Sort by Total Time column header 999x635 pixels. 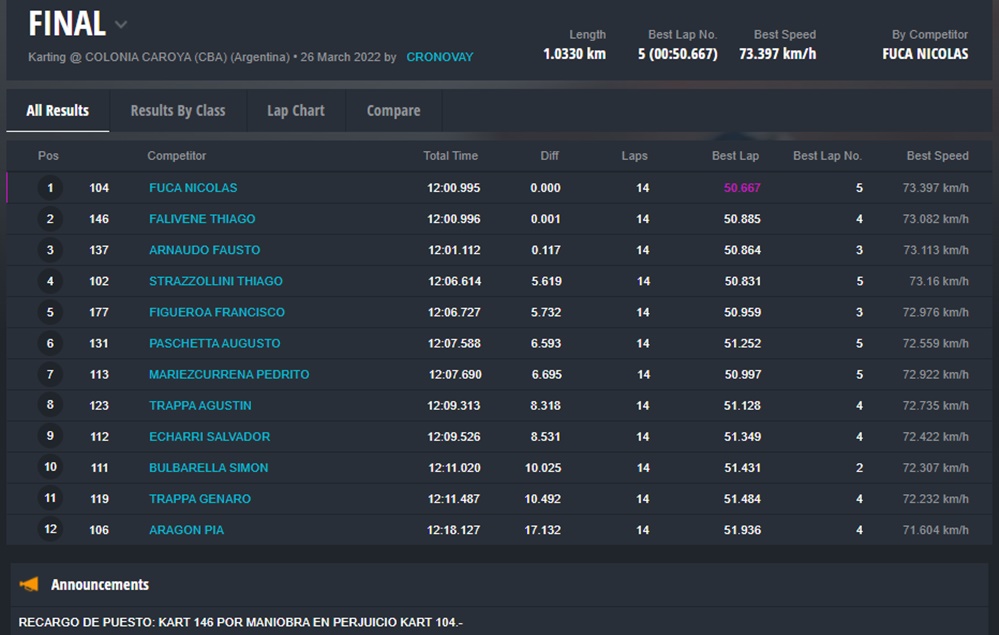pos(450,156)
